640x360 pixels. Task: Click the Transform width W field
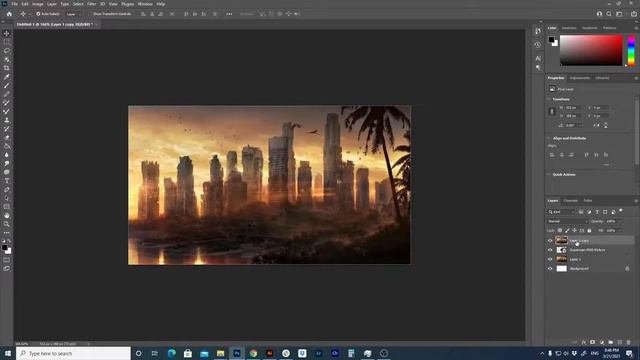click(573, 108)
